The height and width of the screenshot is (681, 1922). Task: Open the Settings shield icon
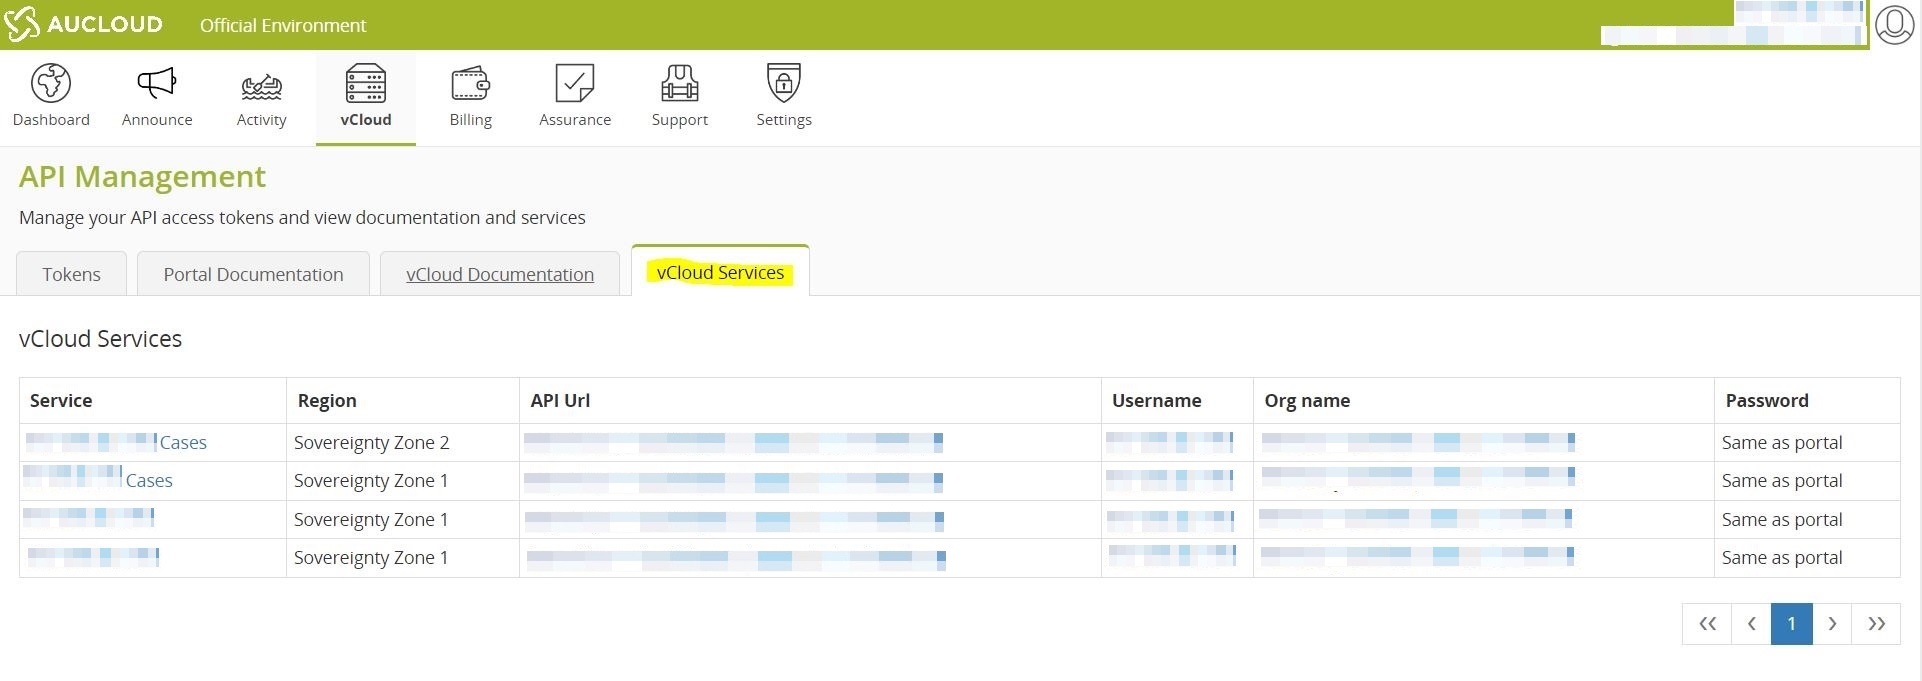click(x=784, y=83)
